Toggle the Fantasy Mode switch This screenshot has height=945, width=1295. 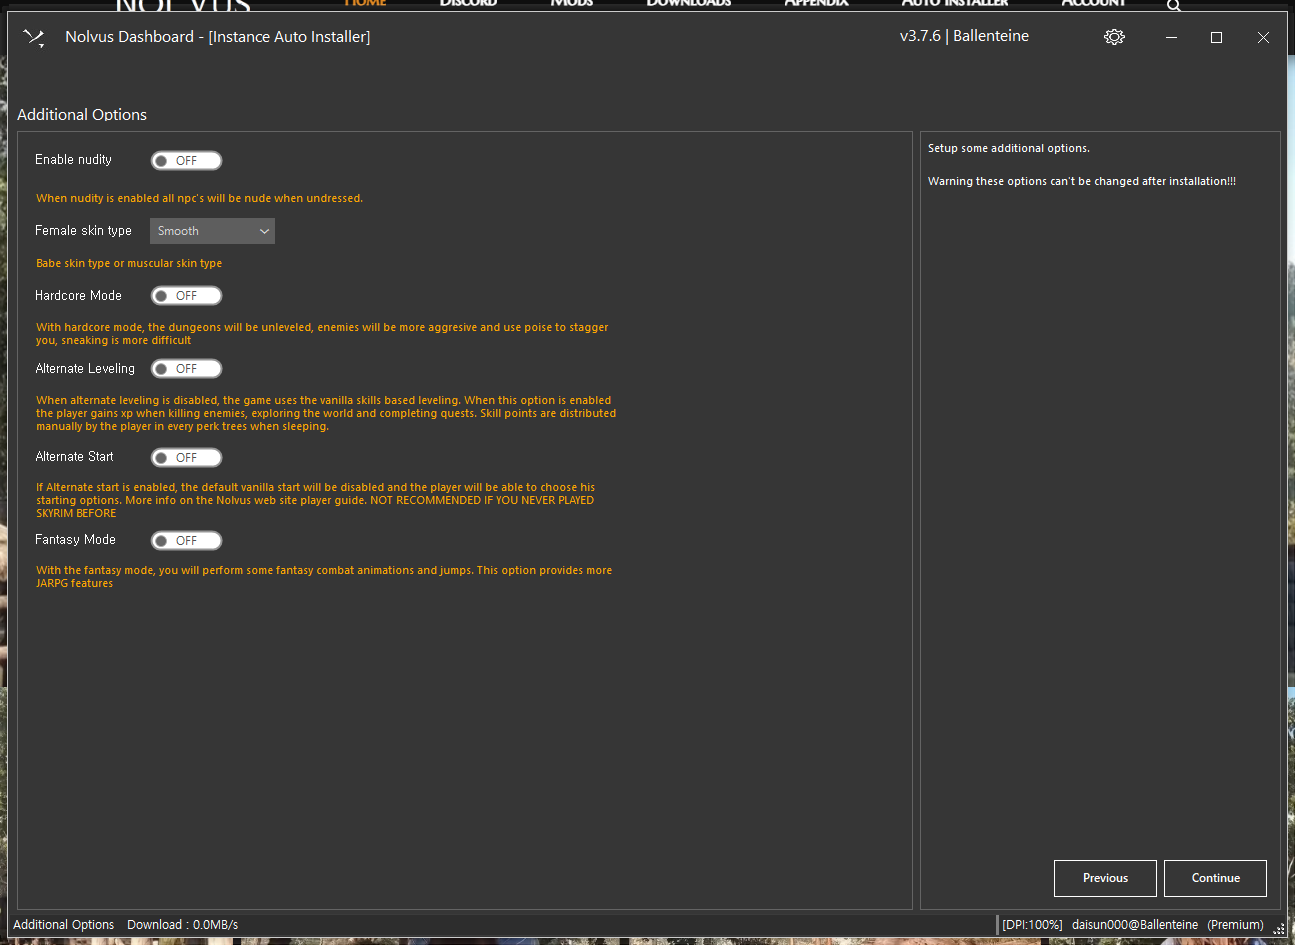[186, 541]
